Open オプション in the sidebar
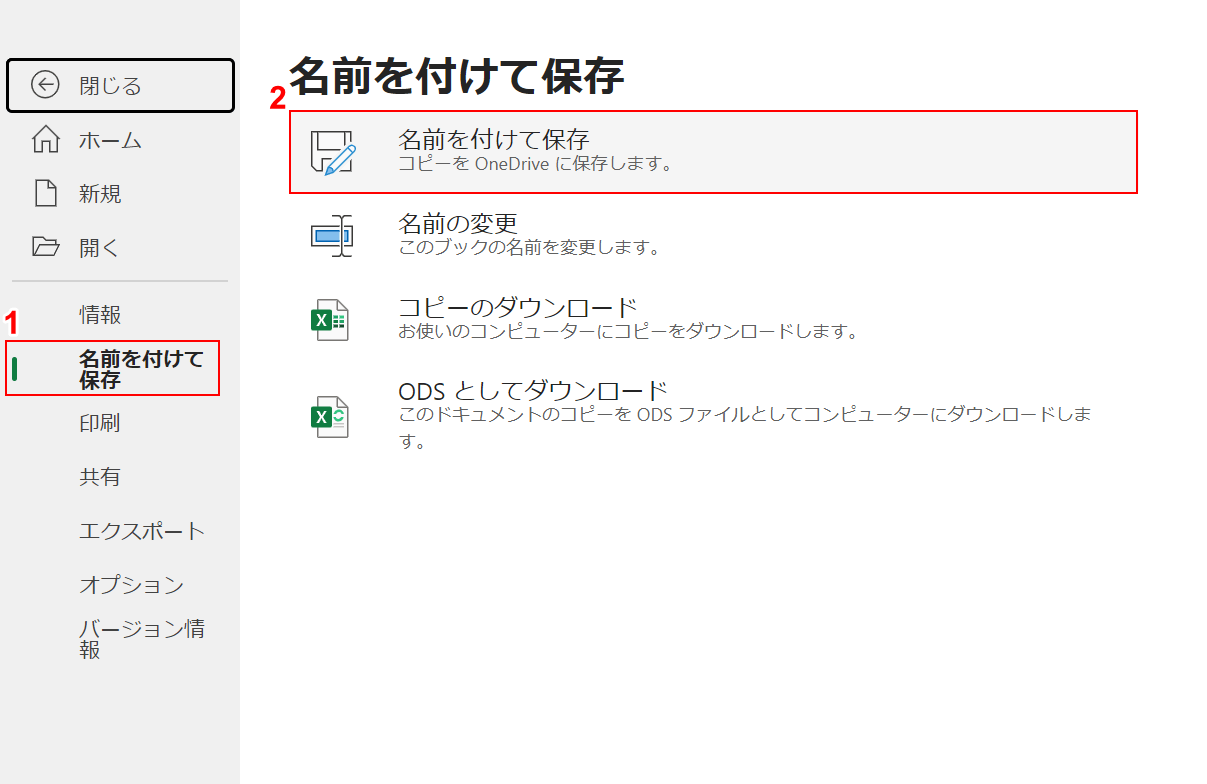 [x=132, y=585]
